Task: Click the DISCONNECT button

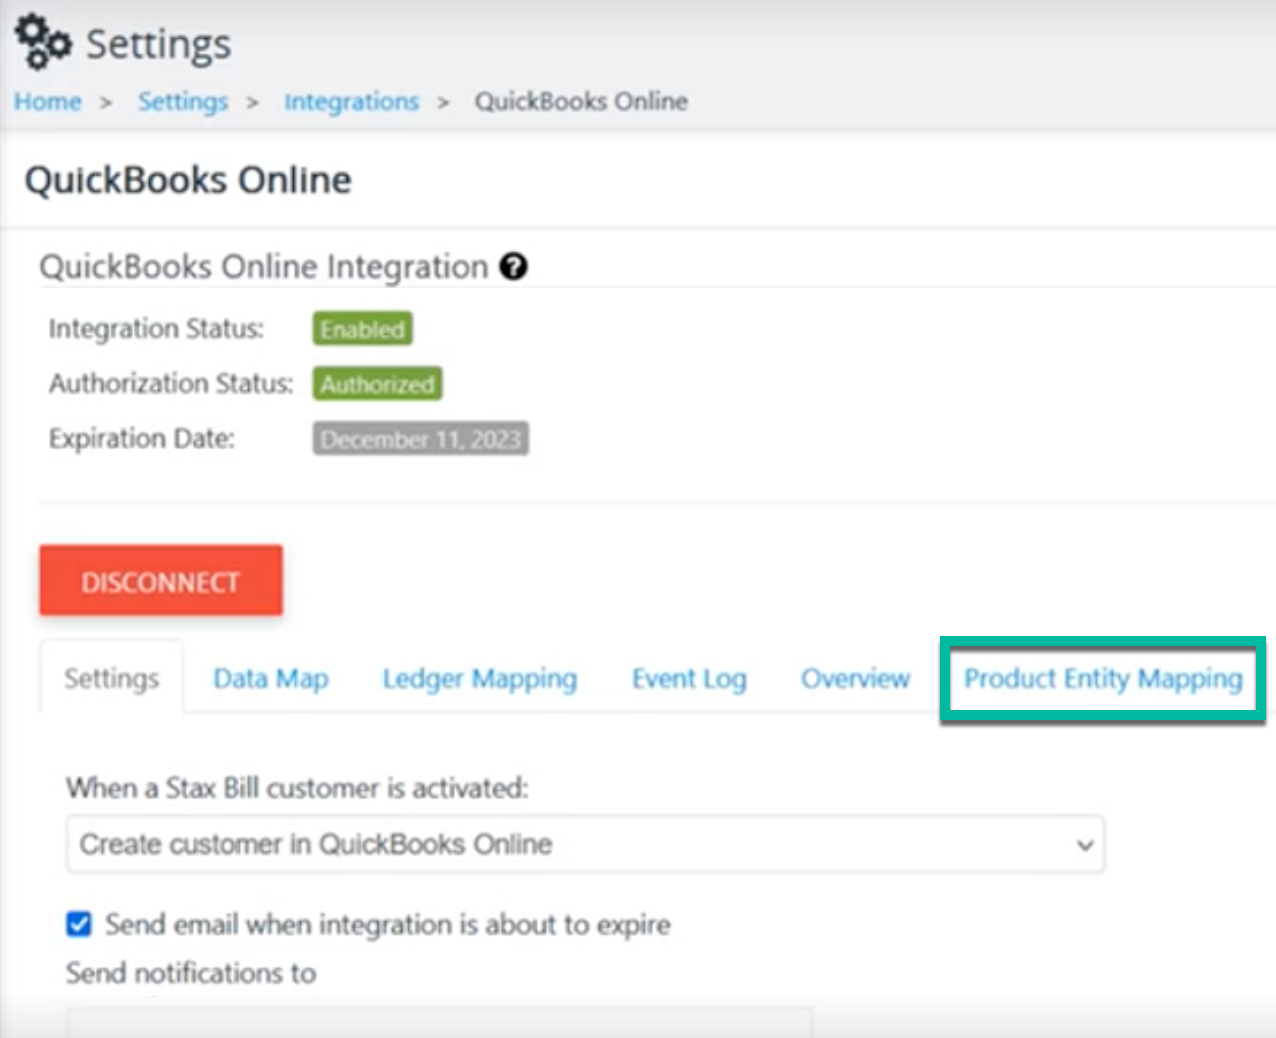Action: coord(161,581)
